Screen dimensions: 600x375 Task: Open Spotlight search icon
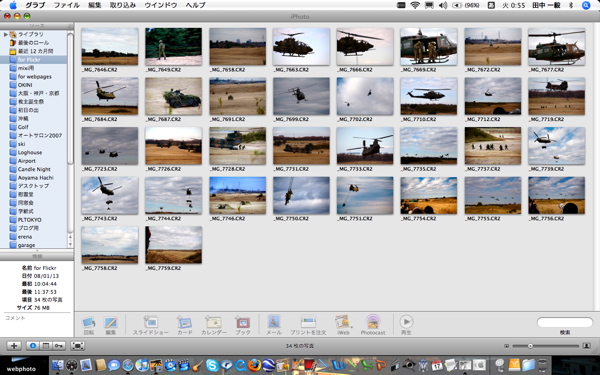[586, 5]
